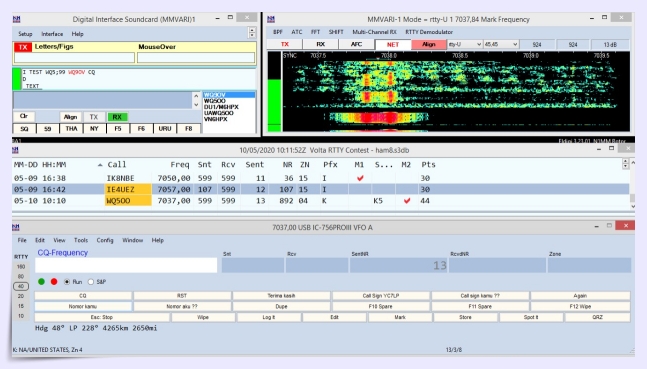The image size is (647, 369).
Task: Click the red Align button in MMVARI-1
Action: [429, 44]
